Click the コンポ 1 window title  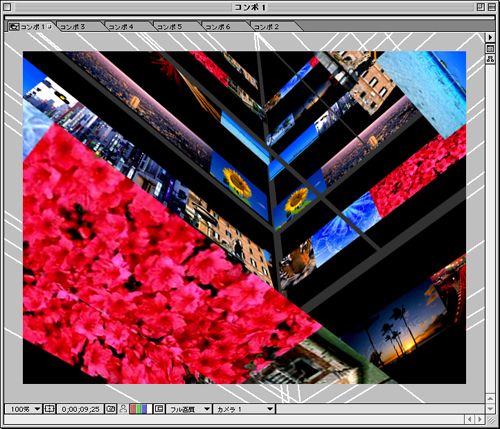point(250,7)
